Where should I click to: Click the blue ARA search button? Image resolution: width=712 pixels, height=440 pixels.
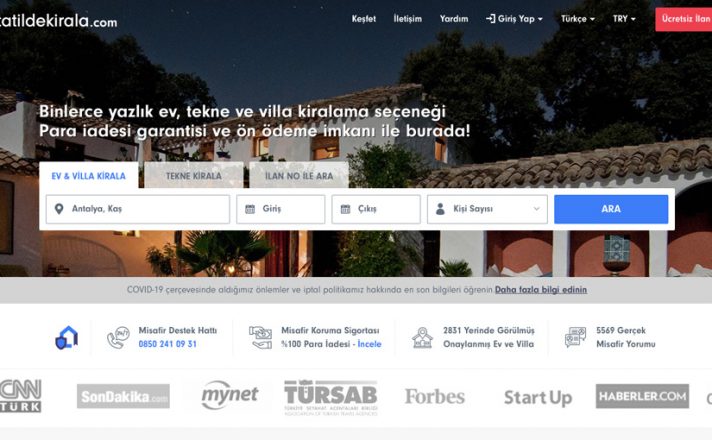[611, 209]
